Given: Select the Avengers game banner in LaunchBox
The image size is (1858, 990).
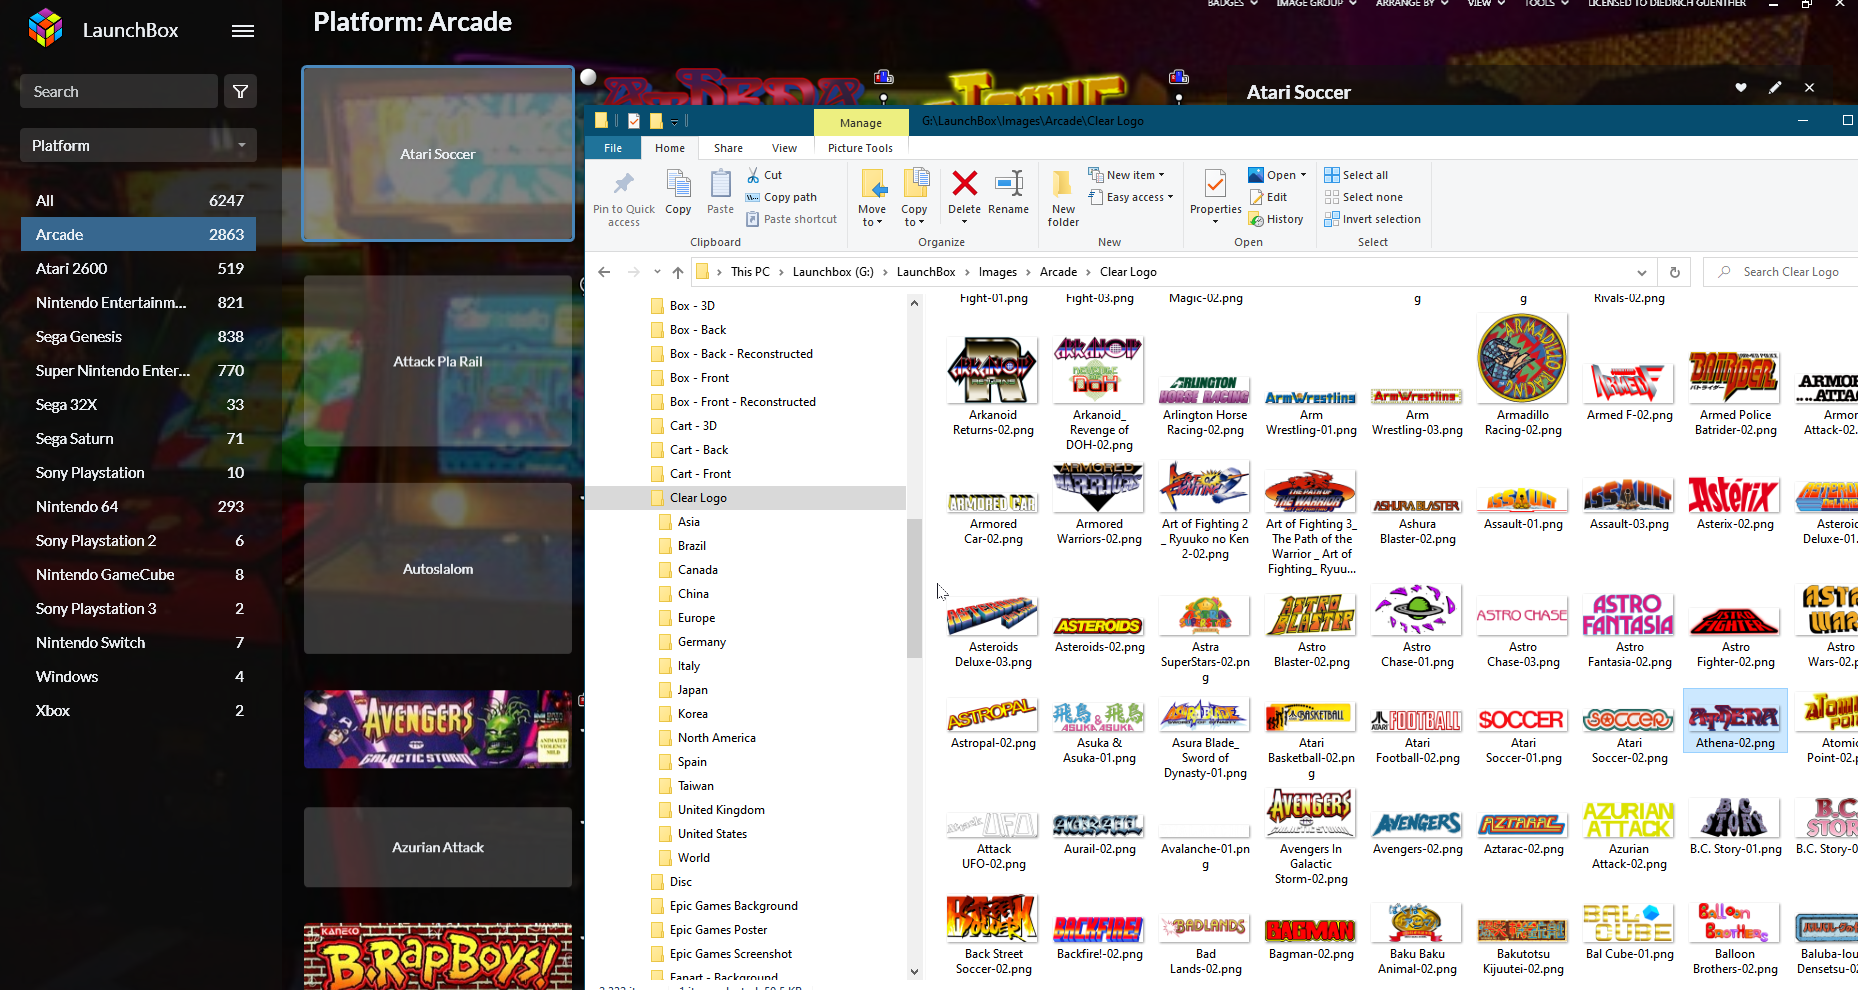Looking at the screenshot, I should click(x=438, y=729).
